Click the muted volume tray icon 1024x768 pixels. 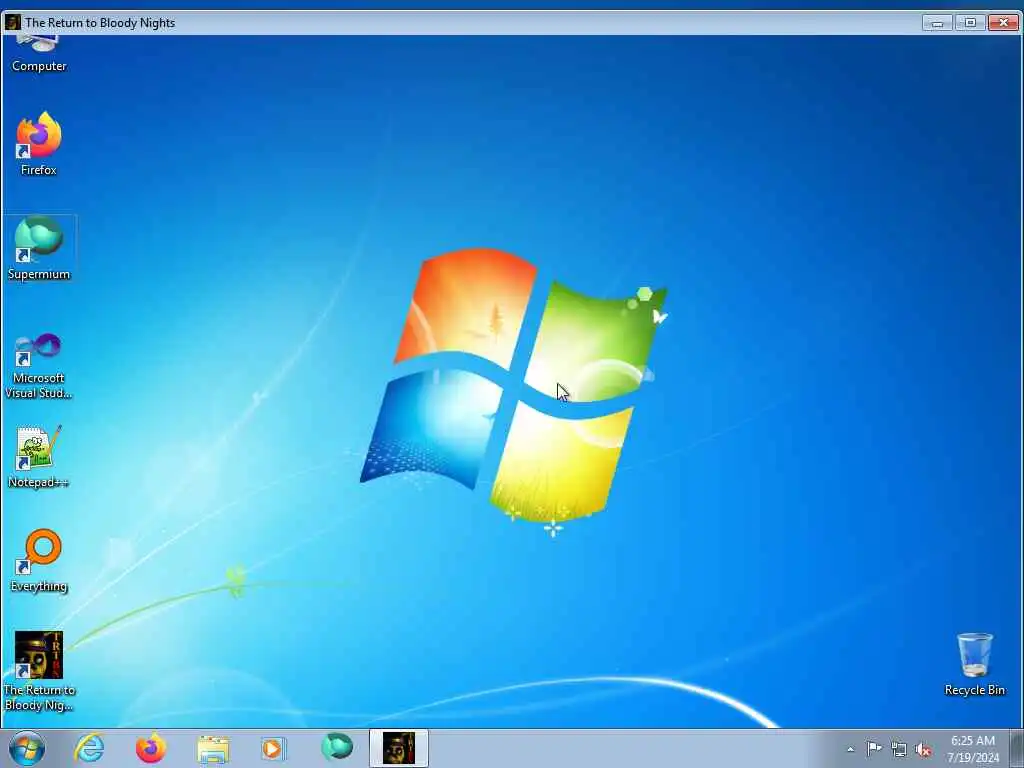(923, 750)
